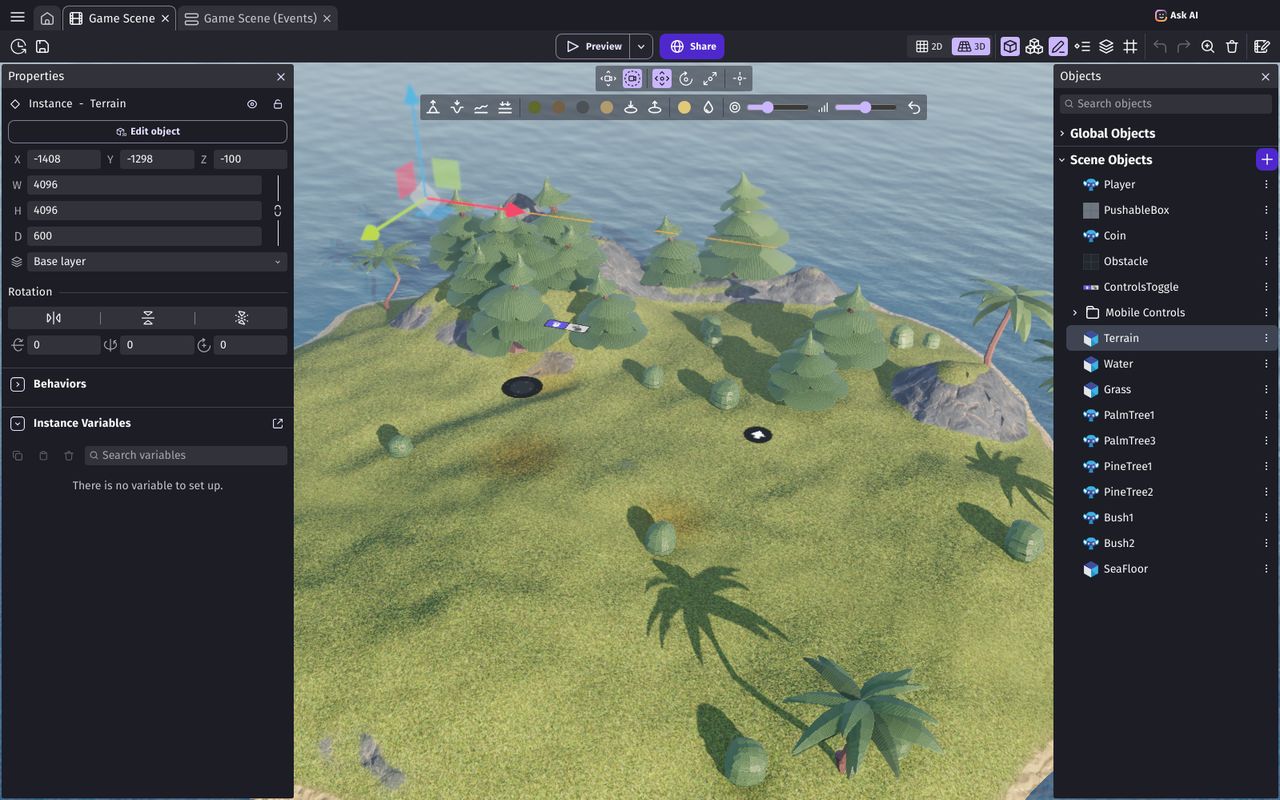Go to the home page tab
The width and height of the screenshot is (1280, 800).
tap(47, 18)
